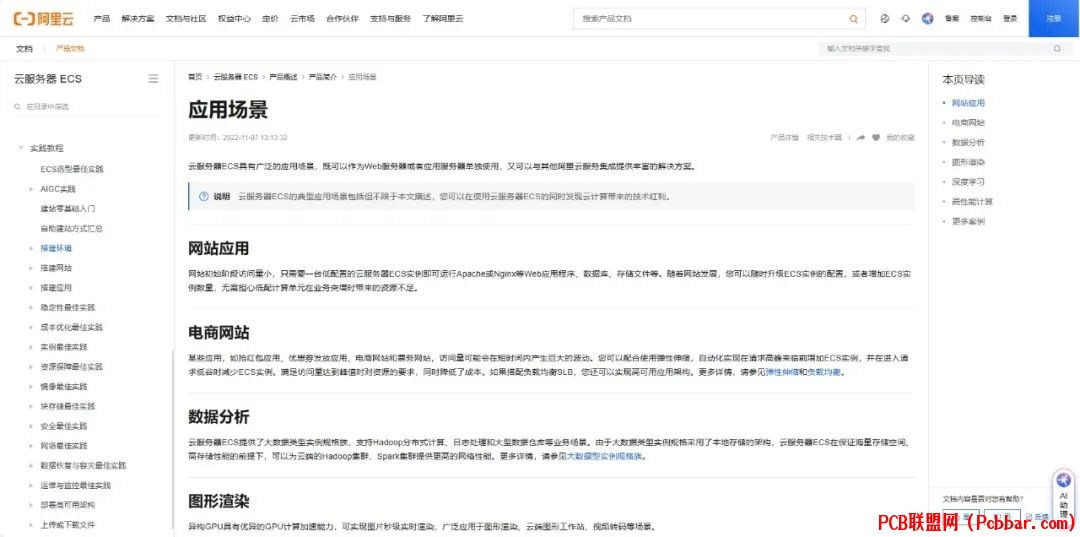Open the 文档与社区 top menu
The height and width of the screenshot is (537, 1080).
(186, 19)
